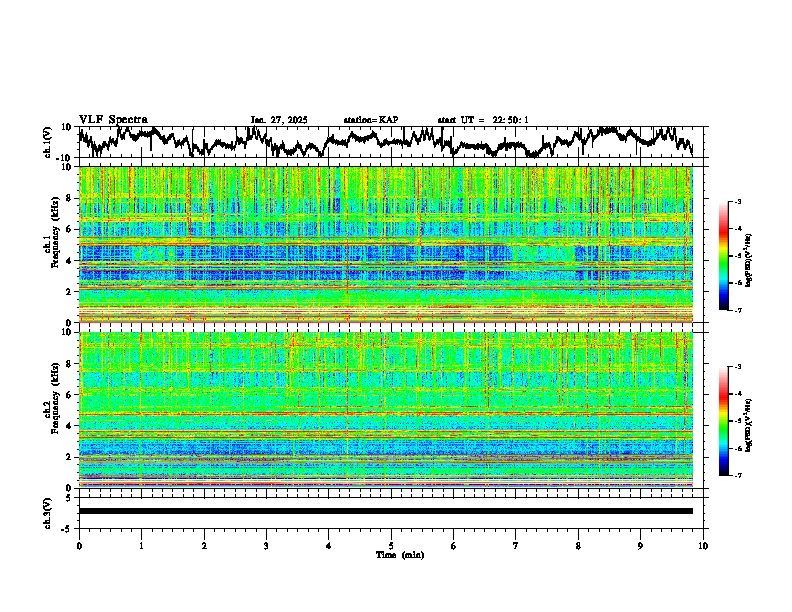Click the "-3" label on ch.1 colorbar

(x=737, y=202)
